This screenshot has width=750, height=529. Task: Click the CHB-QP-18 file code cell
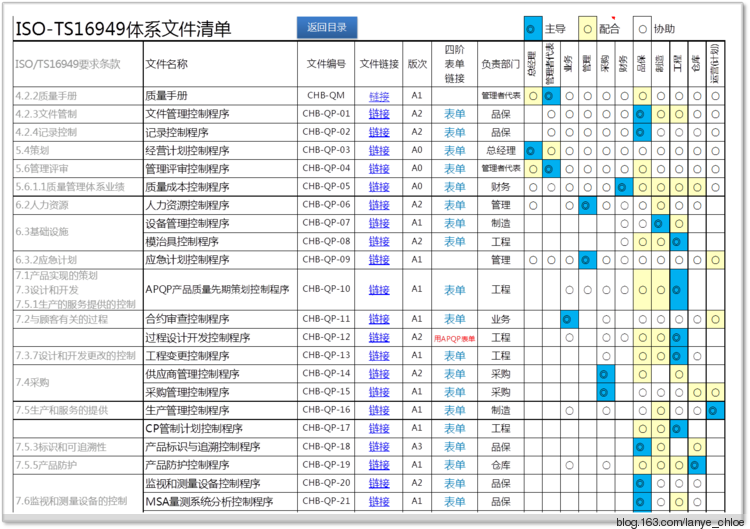tap(326, 447)
